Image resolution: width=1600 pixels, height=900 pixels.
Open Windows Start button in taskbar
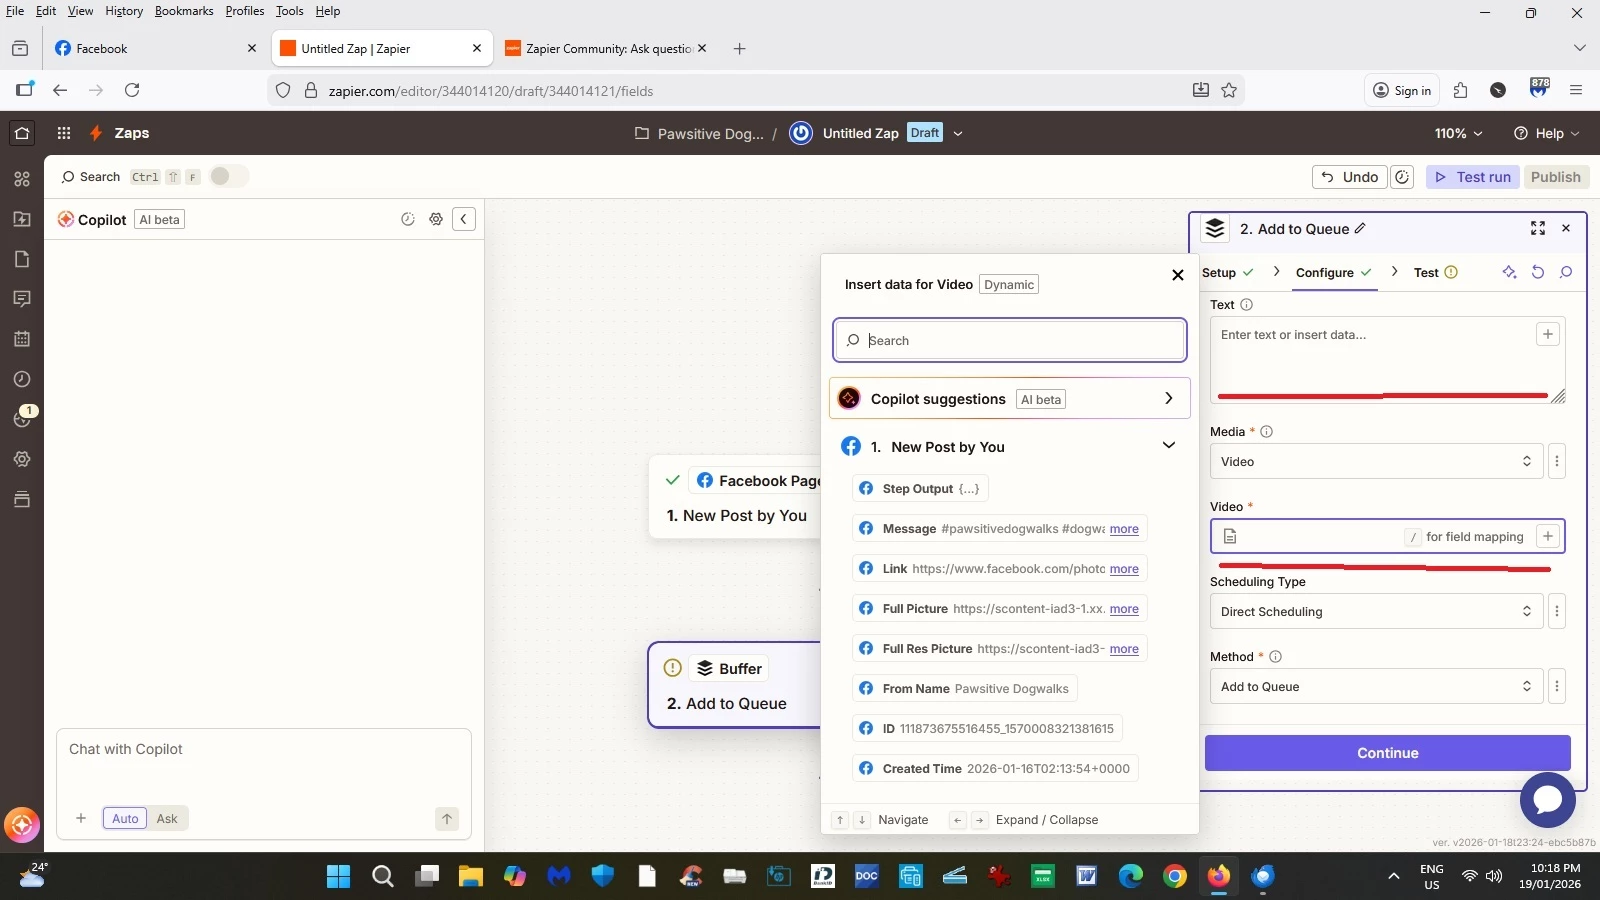339,877
